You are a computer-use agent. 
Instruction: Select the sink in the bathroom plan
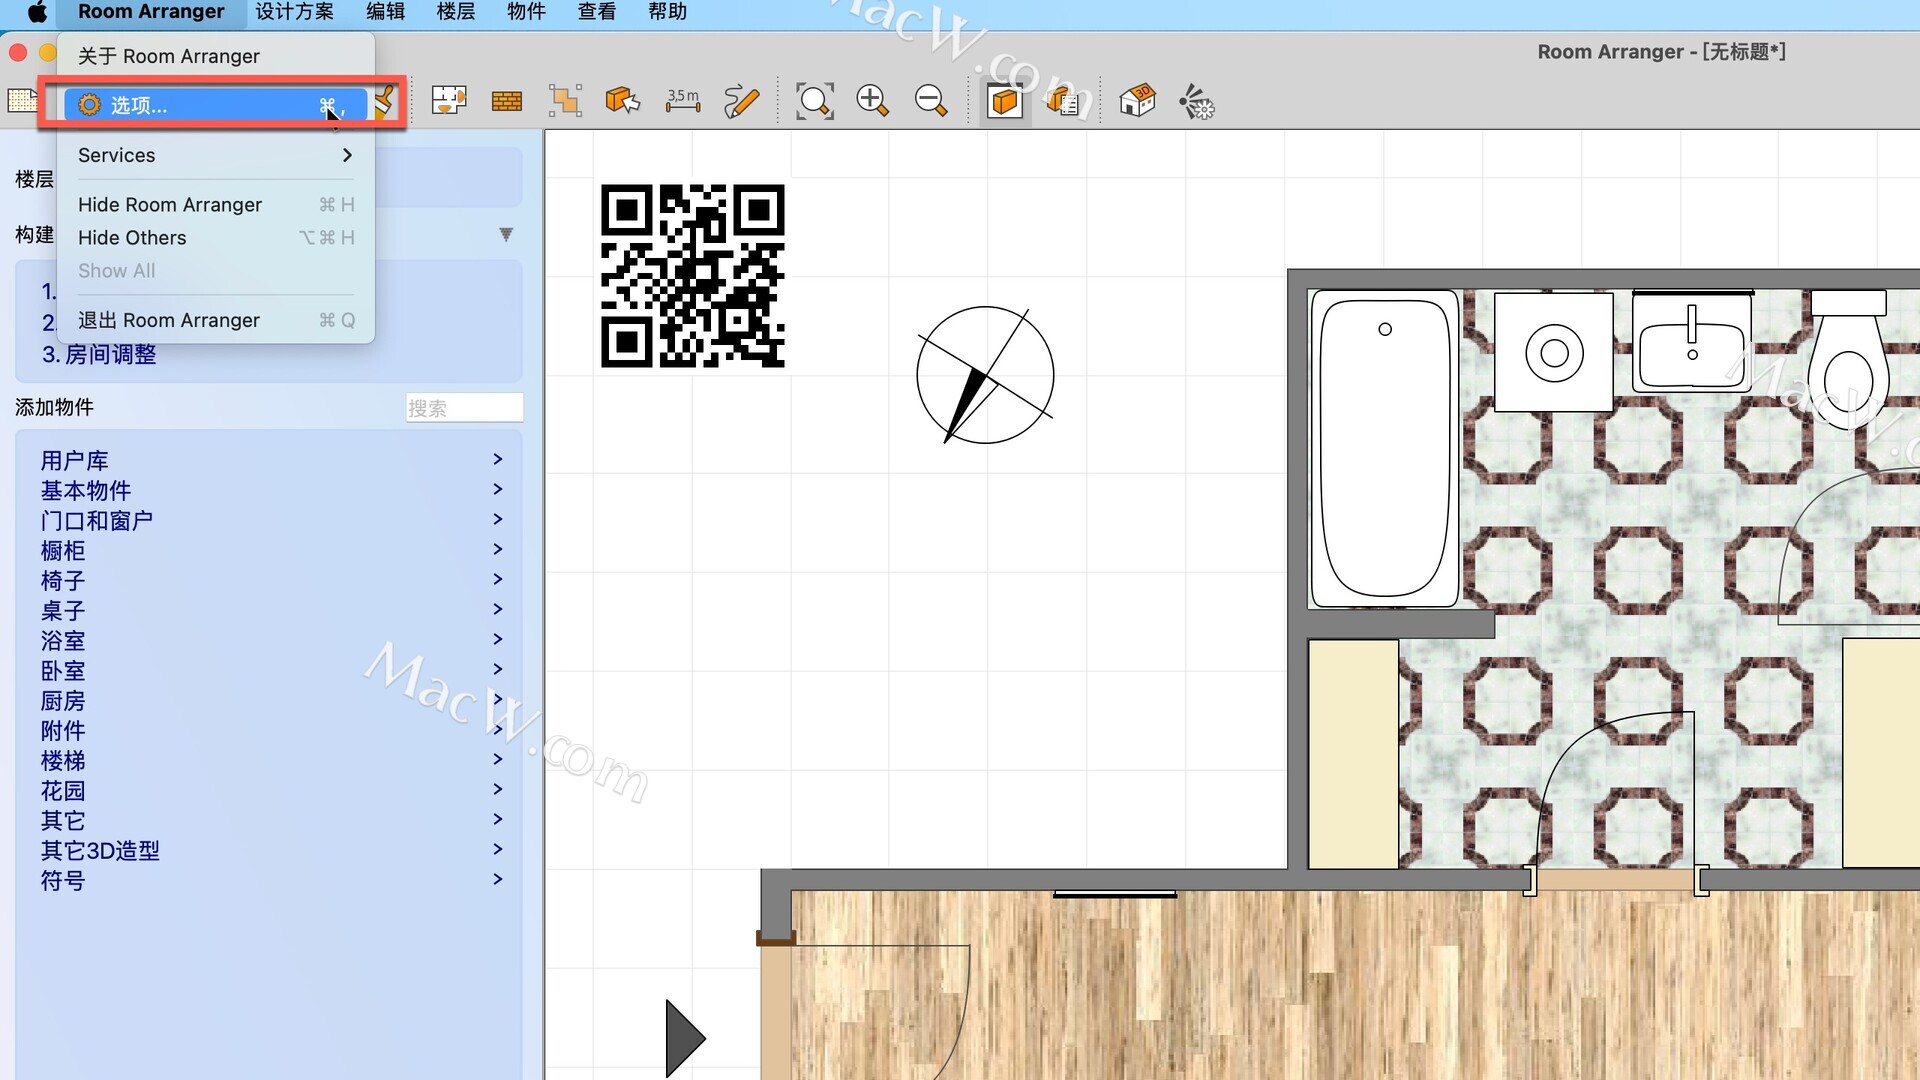[x=1692, y=342]
